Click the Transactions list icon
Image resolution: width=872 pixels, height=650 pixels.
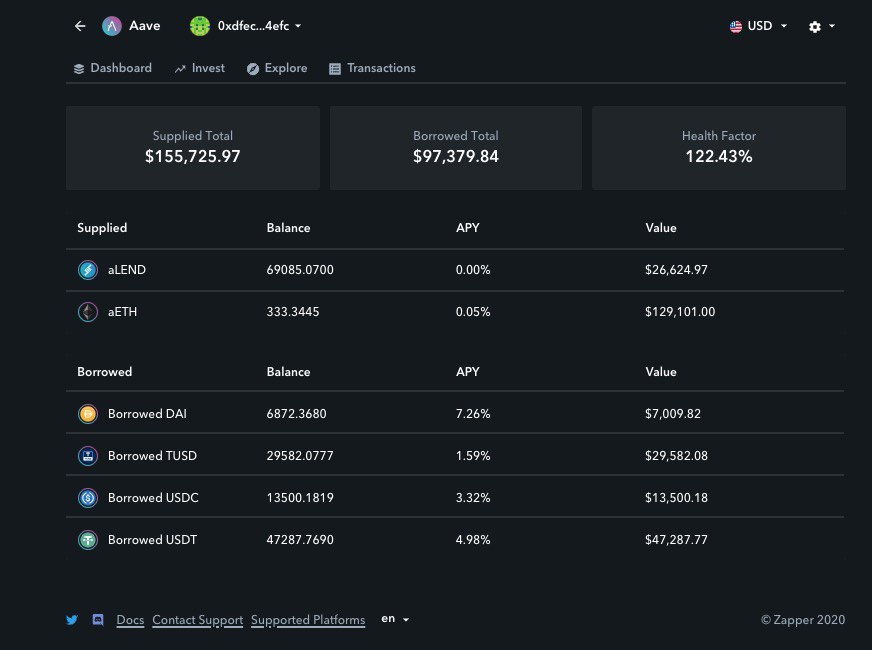click(x=335, y=69)
